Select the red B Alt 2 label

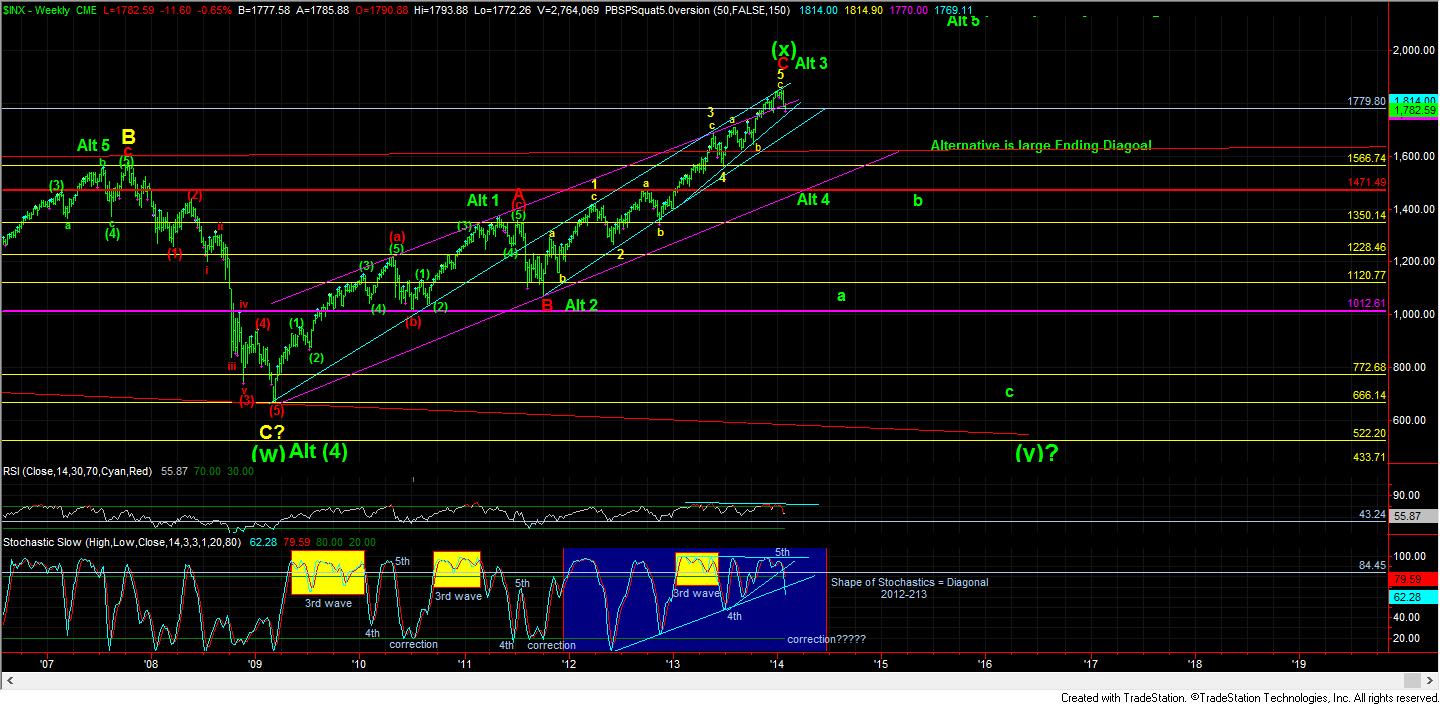pos(547,305)
